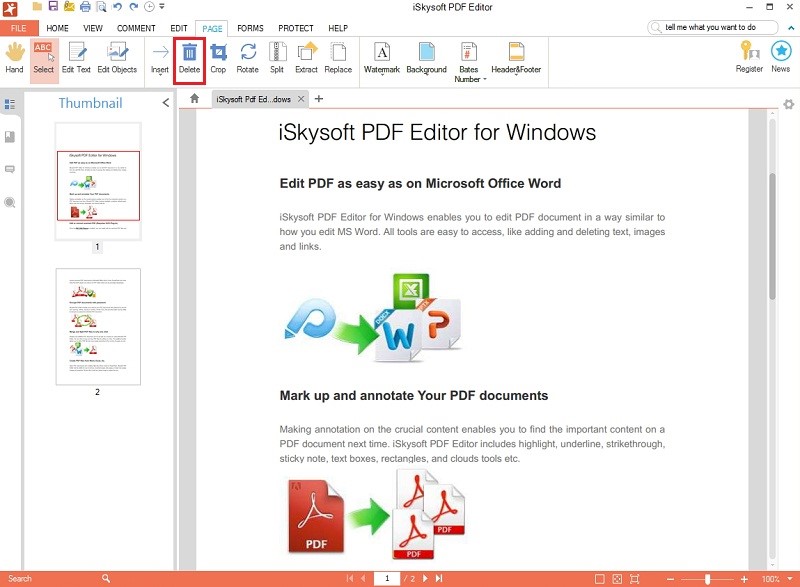Viewport: 800px width, 587px height.
Task: Click the current page number box
Action: pyautogui.click(x=387, y=578)
